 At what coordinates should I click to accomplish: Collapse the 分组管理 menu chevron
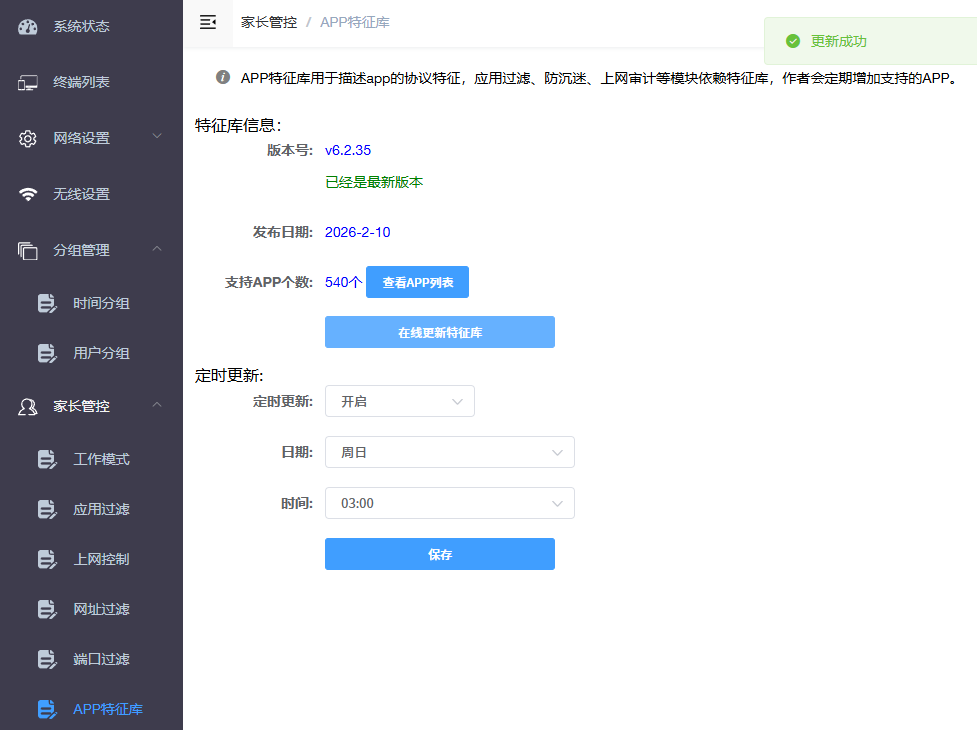pos(157,249)
